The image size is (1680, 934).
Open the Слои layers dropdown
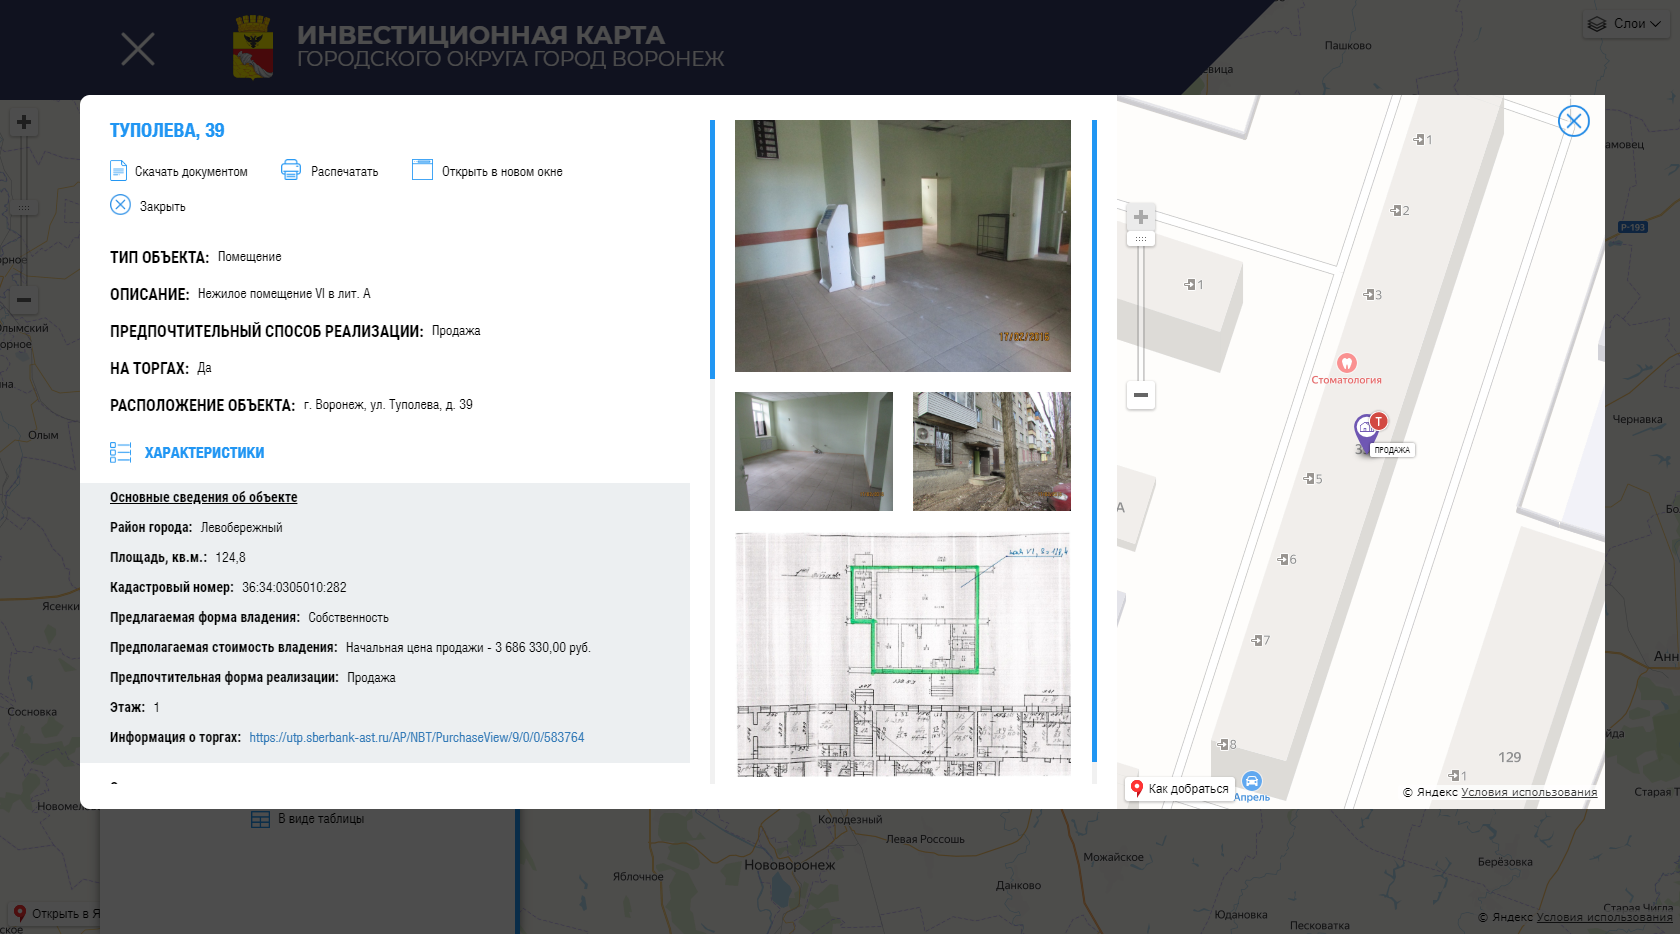[1626, 24]
